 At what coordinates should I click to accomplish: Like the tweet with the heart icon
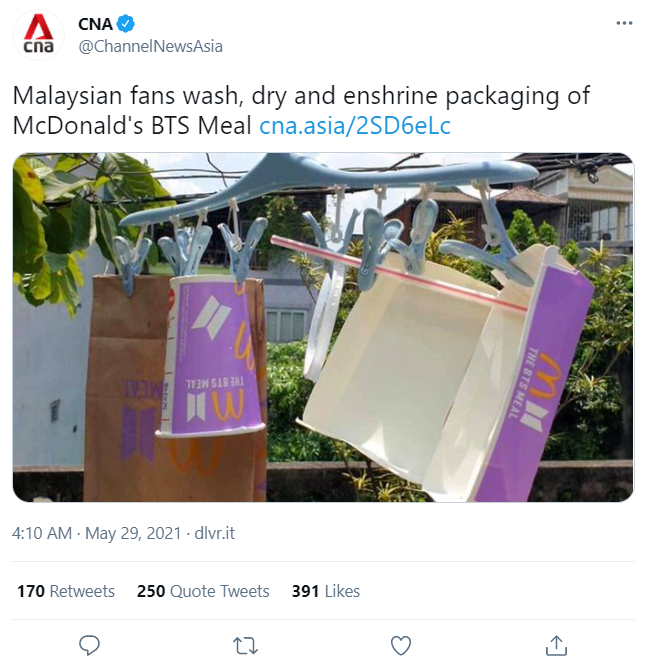401,646
